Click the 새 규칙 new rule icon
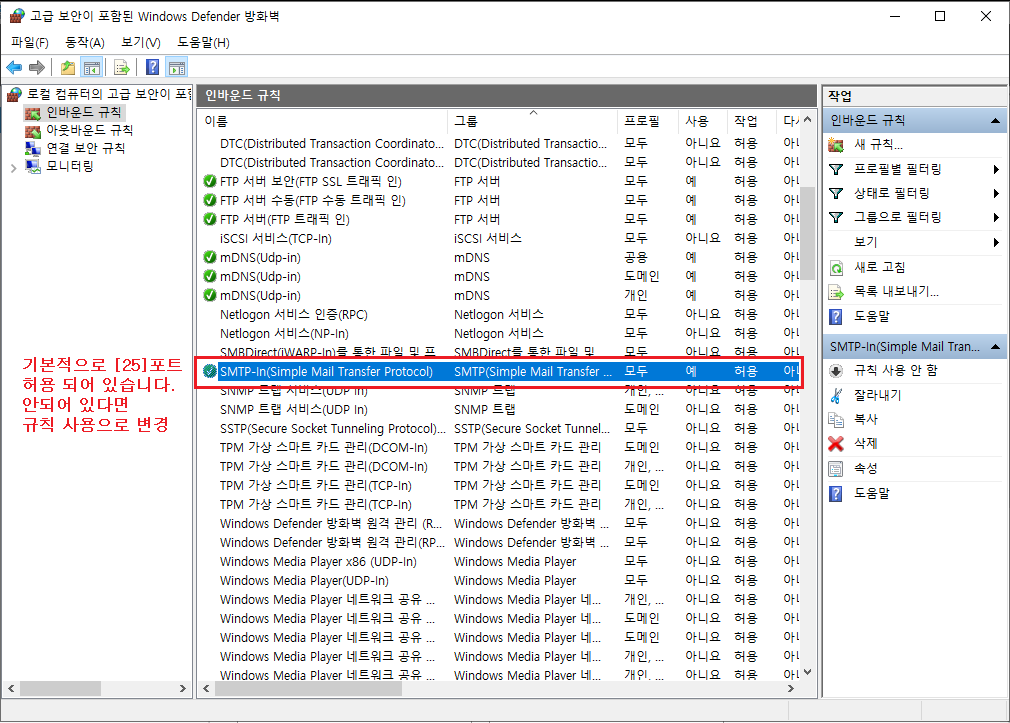The width and height of the screenshot is (1010, 723). click(x=836, y=145)
